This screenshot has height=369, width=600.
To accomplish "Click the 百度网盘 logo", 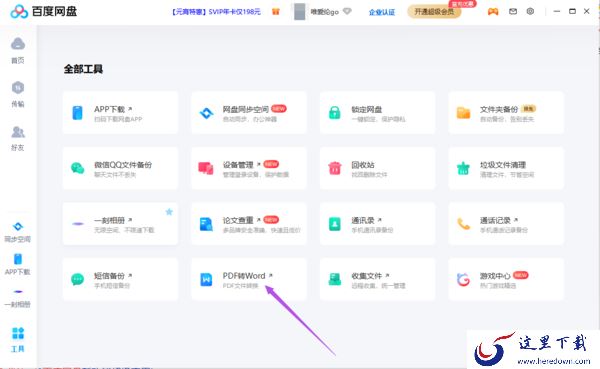I will 43,11.
